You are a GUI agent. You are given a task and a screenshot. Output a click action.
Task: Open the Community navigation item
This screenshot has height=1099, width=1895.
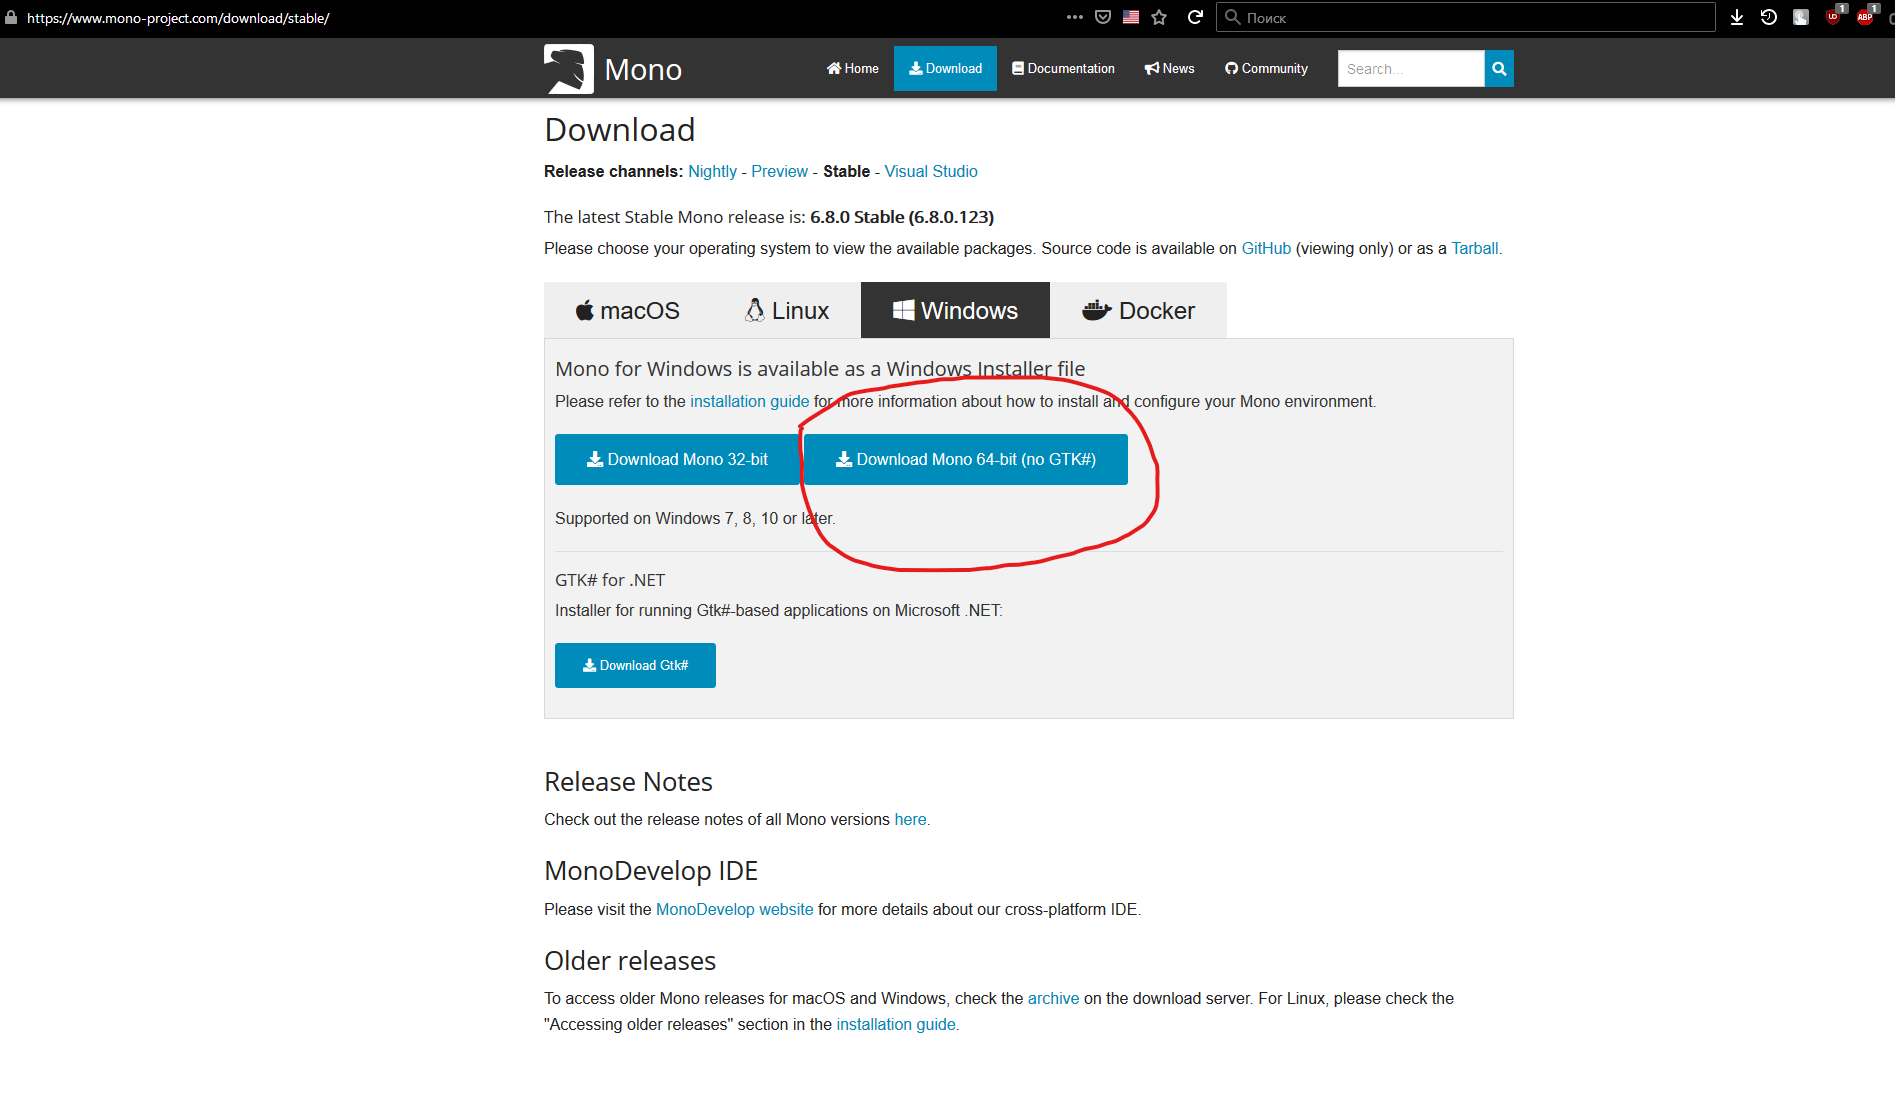[x=1266, y=69]
